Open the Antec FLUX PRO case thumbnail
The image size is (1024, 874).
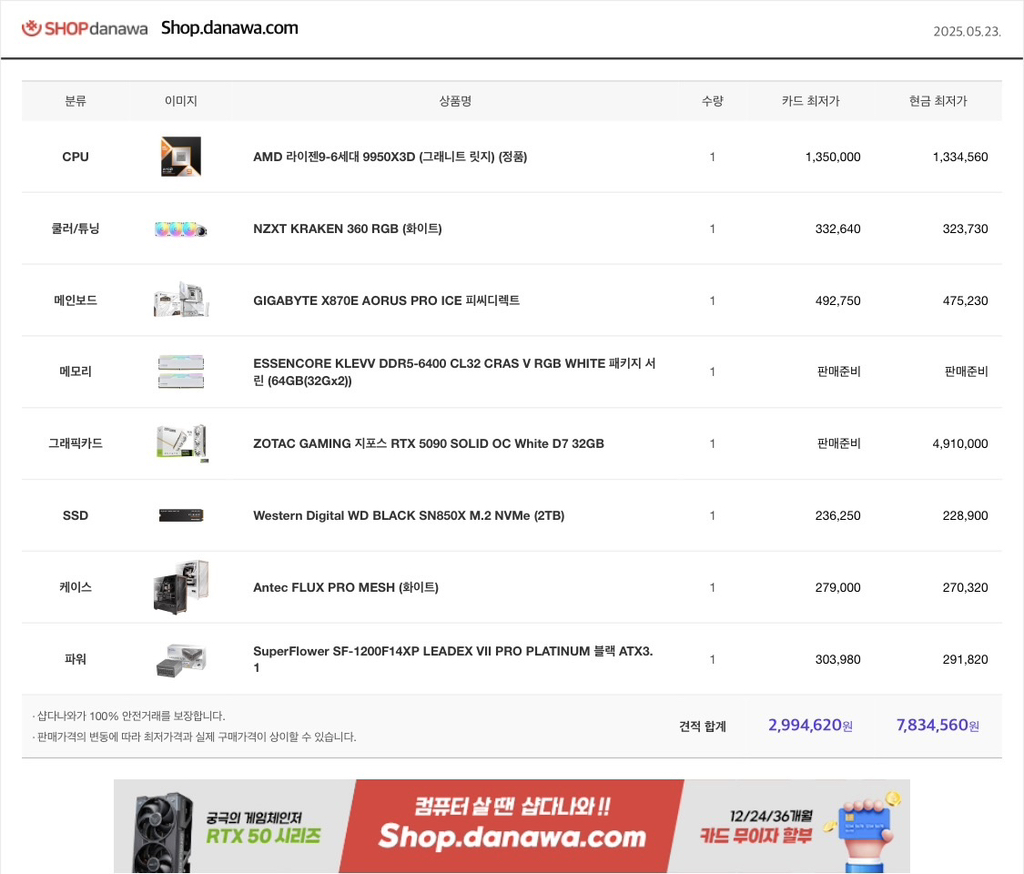[181, 587]
